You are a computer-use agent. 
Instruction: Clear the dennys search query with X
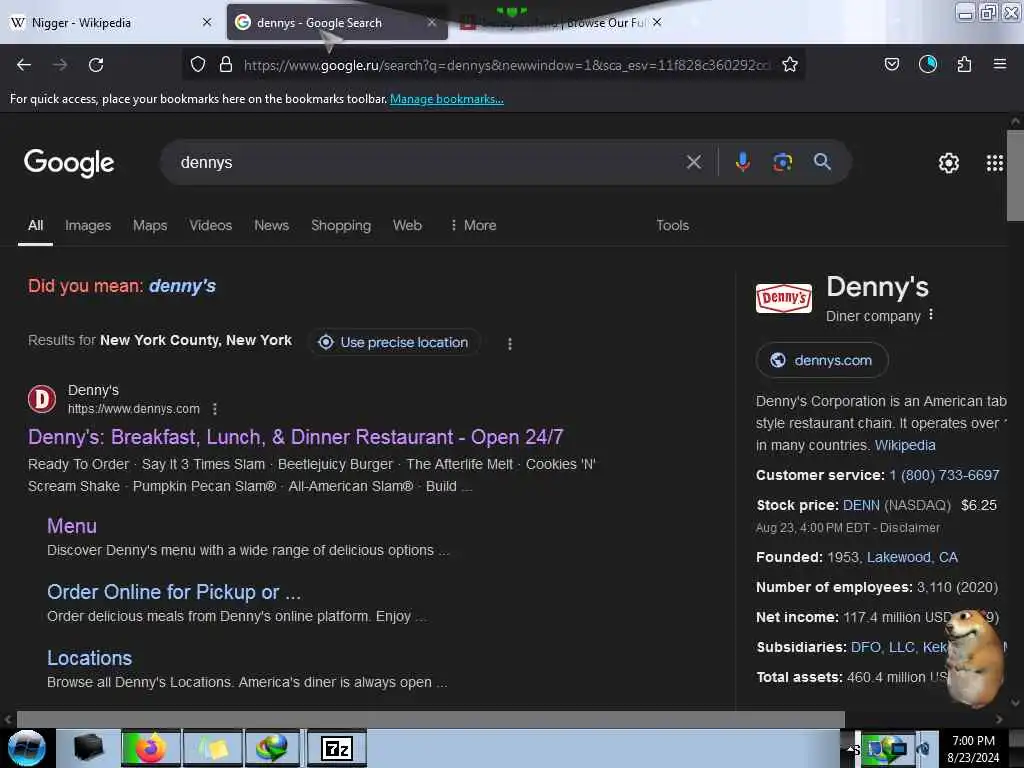coord(694,162)
